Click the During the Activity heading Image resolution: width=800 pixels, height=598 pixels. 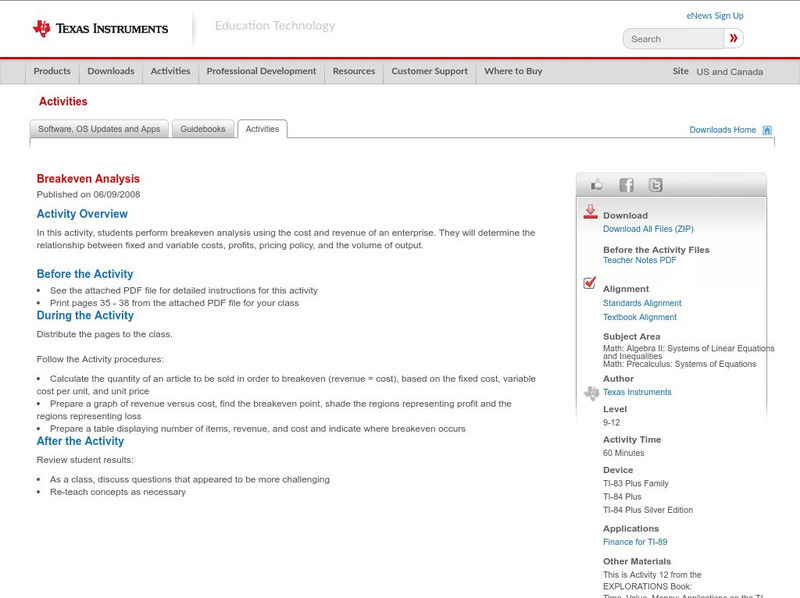point(85,315)
